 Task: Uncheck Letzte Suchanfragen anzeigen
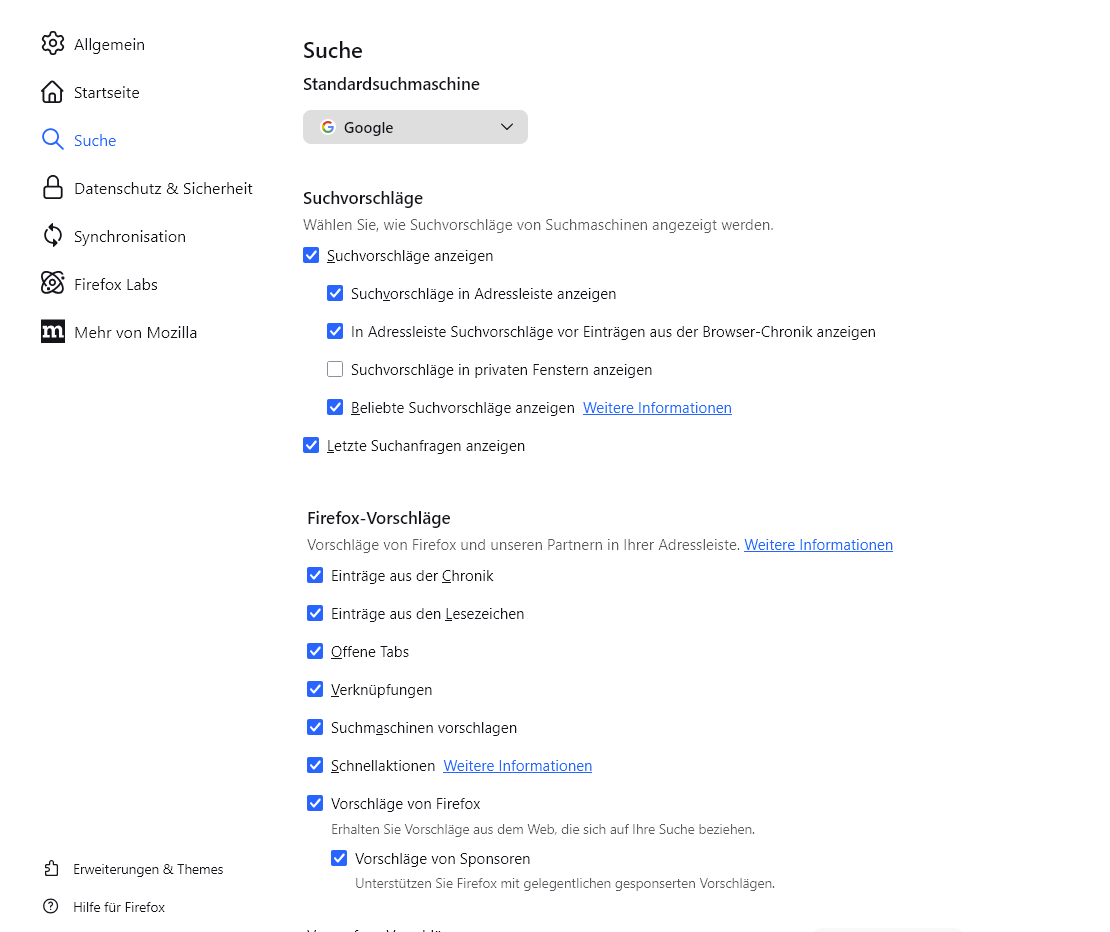[311, 446]
